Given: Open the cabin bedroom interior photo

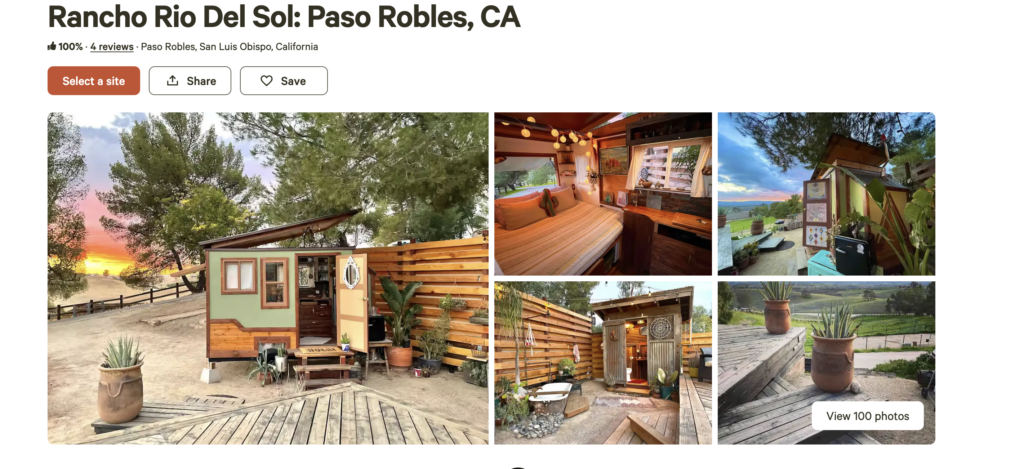Looking at the screenshot, I should [603, 194].
